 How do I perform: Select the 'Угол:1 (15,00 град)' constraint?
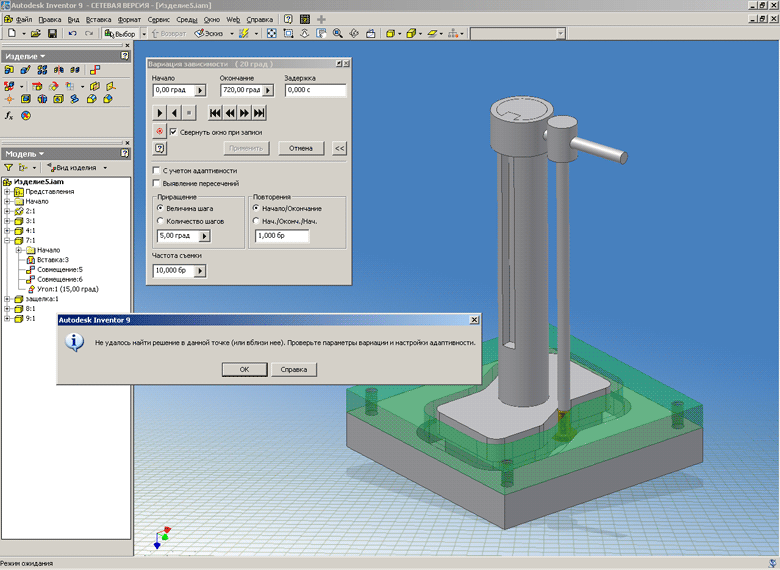point(68,289)
